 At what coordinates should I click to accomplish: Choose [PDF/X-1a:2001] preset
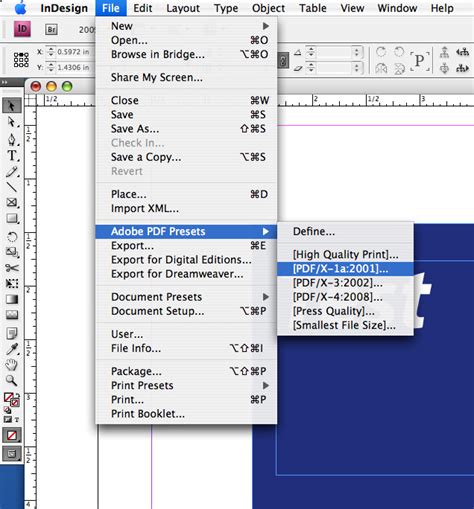click(345, 269)
